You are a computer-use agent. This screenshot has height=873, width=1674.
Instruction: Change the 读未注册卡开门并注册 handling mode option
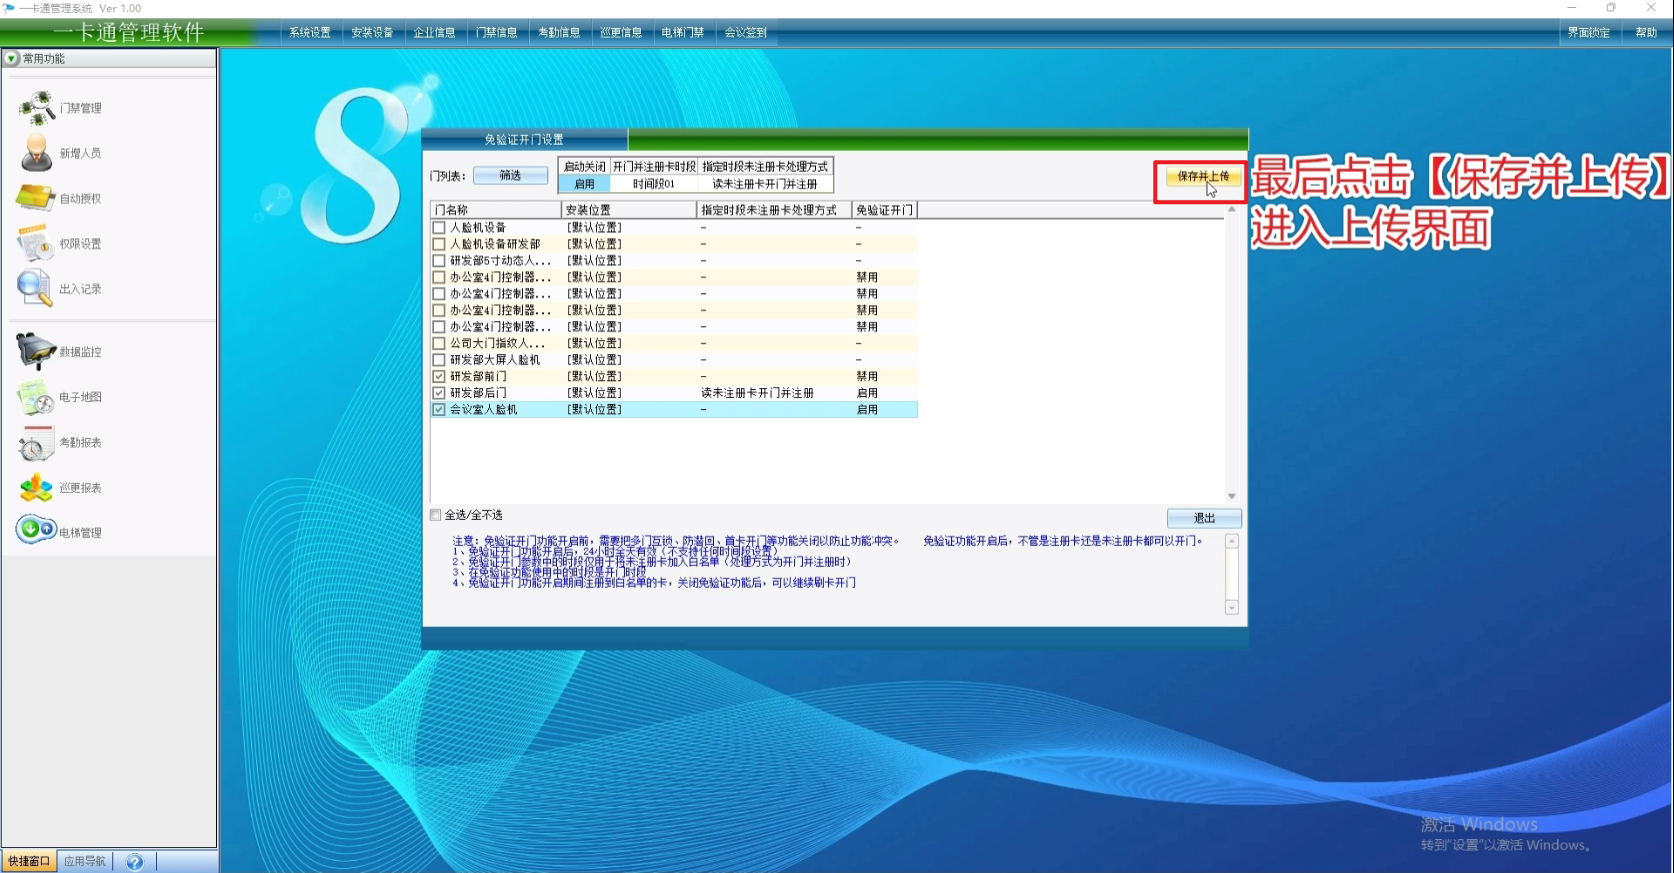click(x=765, y=184)
